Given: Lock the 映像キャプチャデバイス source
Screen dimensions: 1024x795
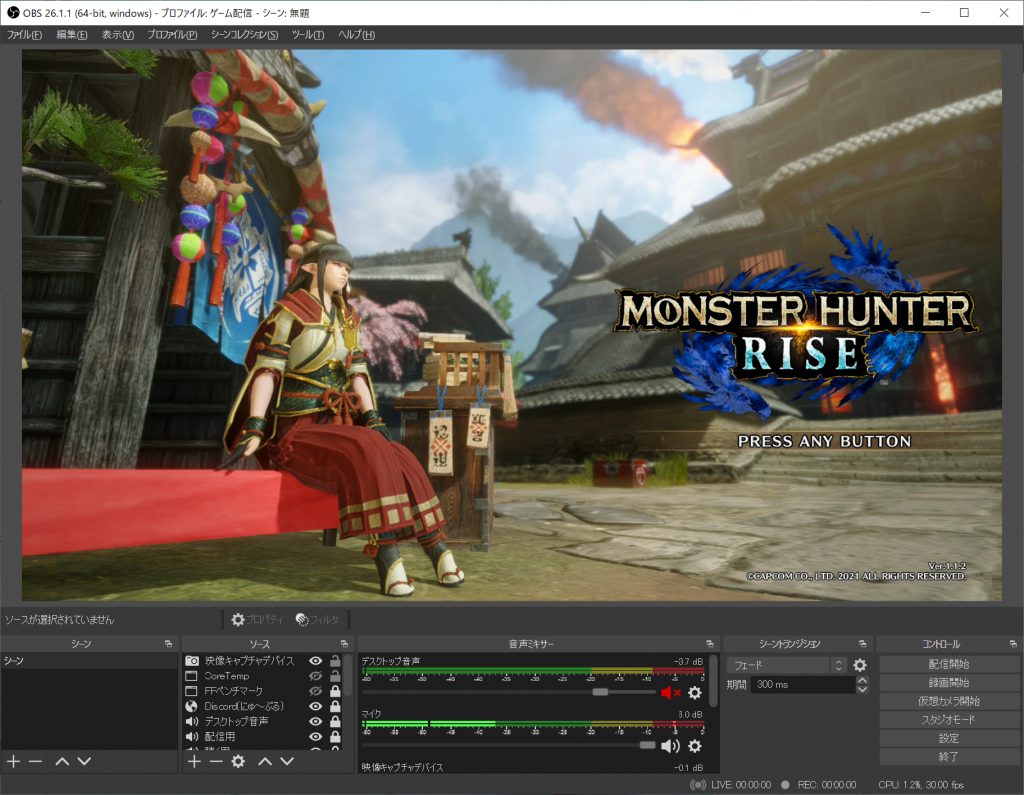Looking at the screenshot, I should [x=335, y=660].
